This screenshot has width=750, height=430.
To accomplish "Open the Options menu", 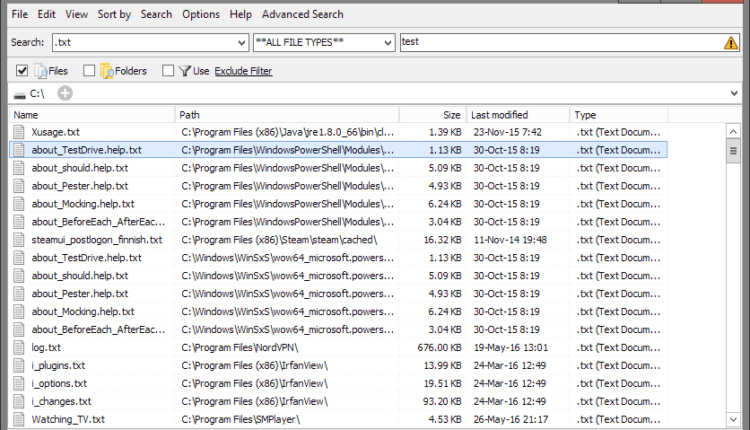I will [201, 14].
